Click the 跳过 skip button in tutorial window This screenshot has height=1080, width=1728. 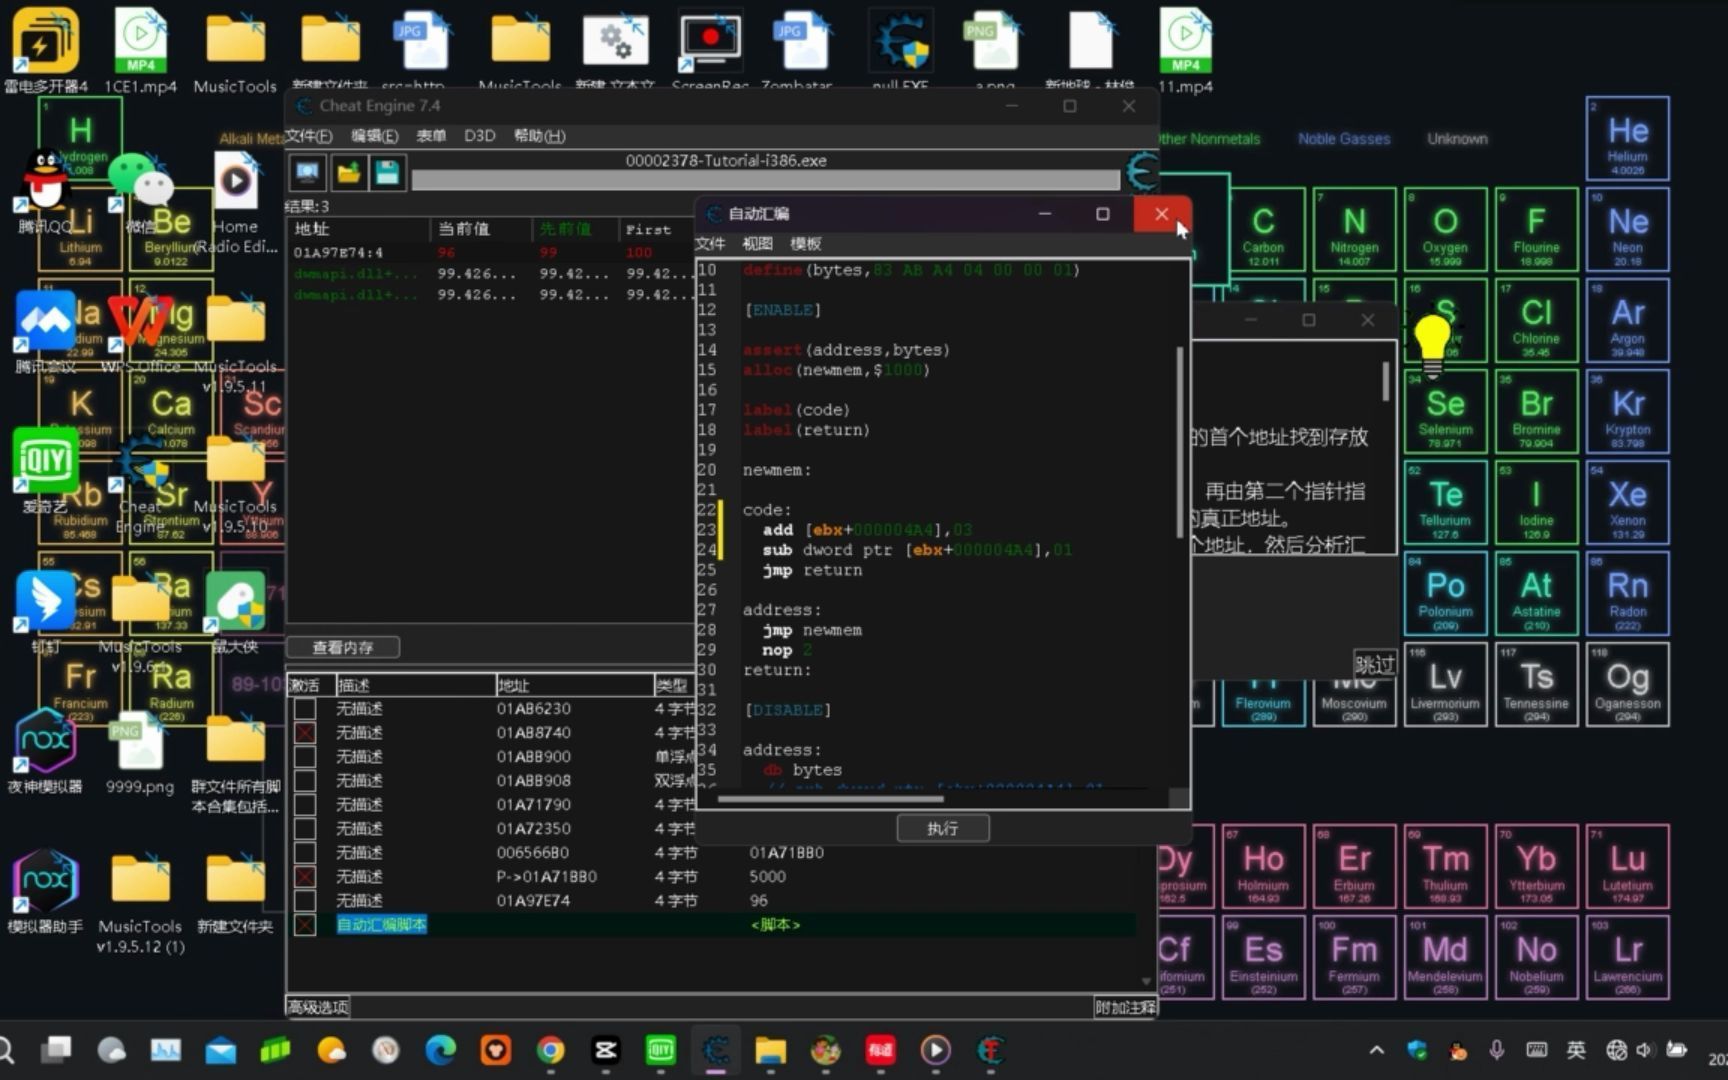tap(1375, 664)
